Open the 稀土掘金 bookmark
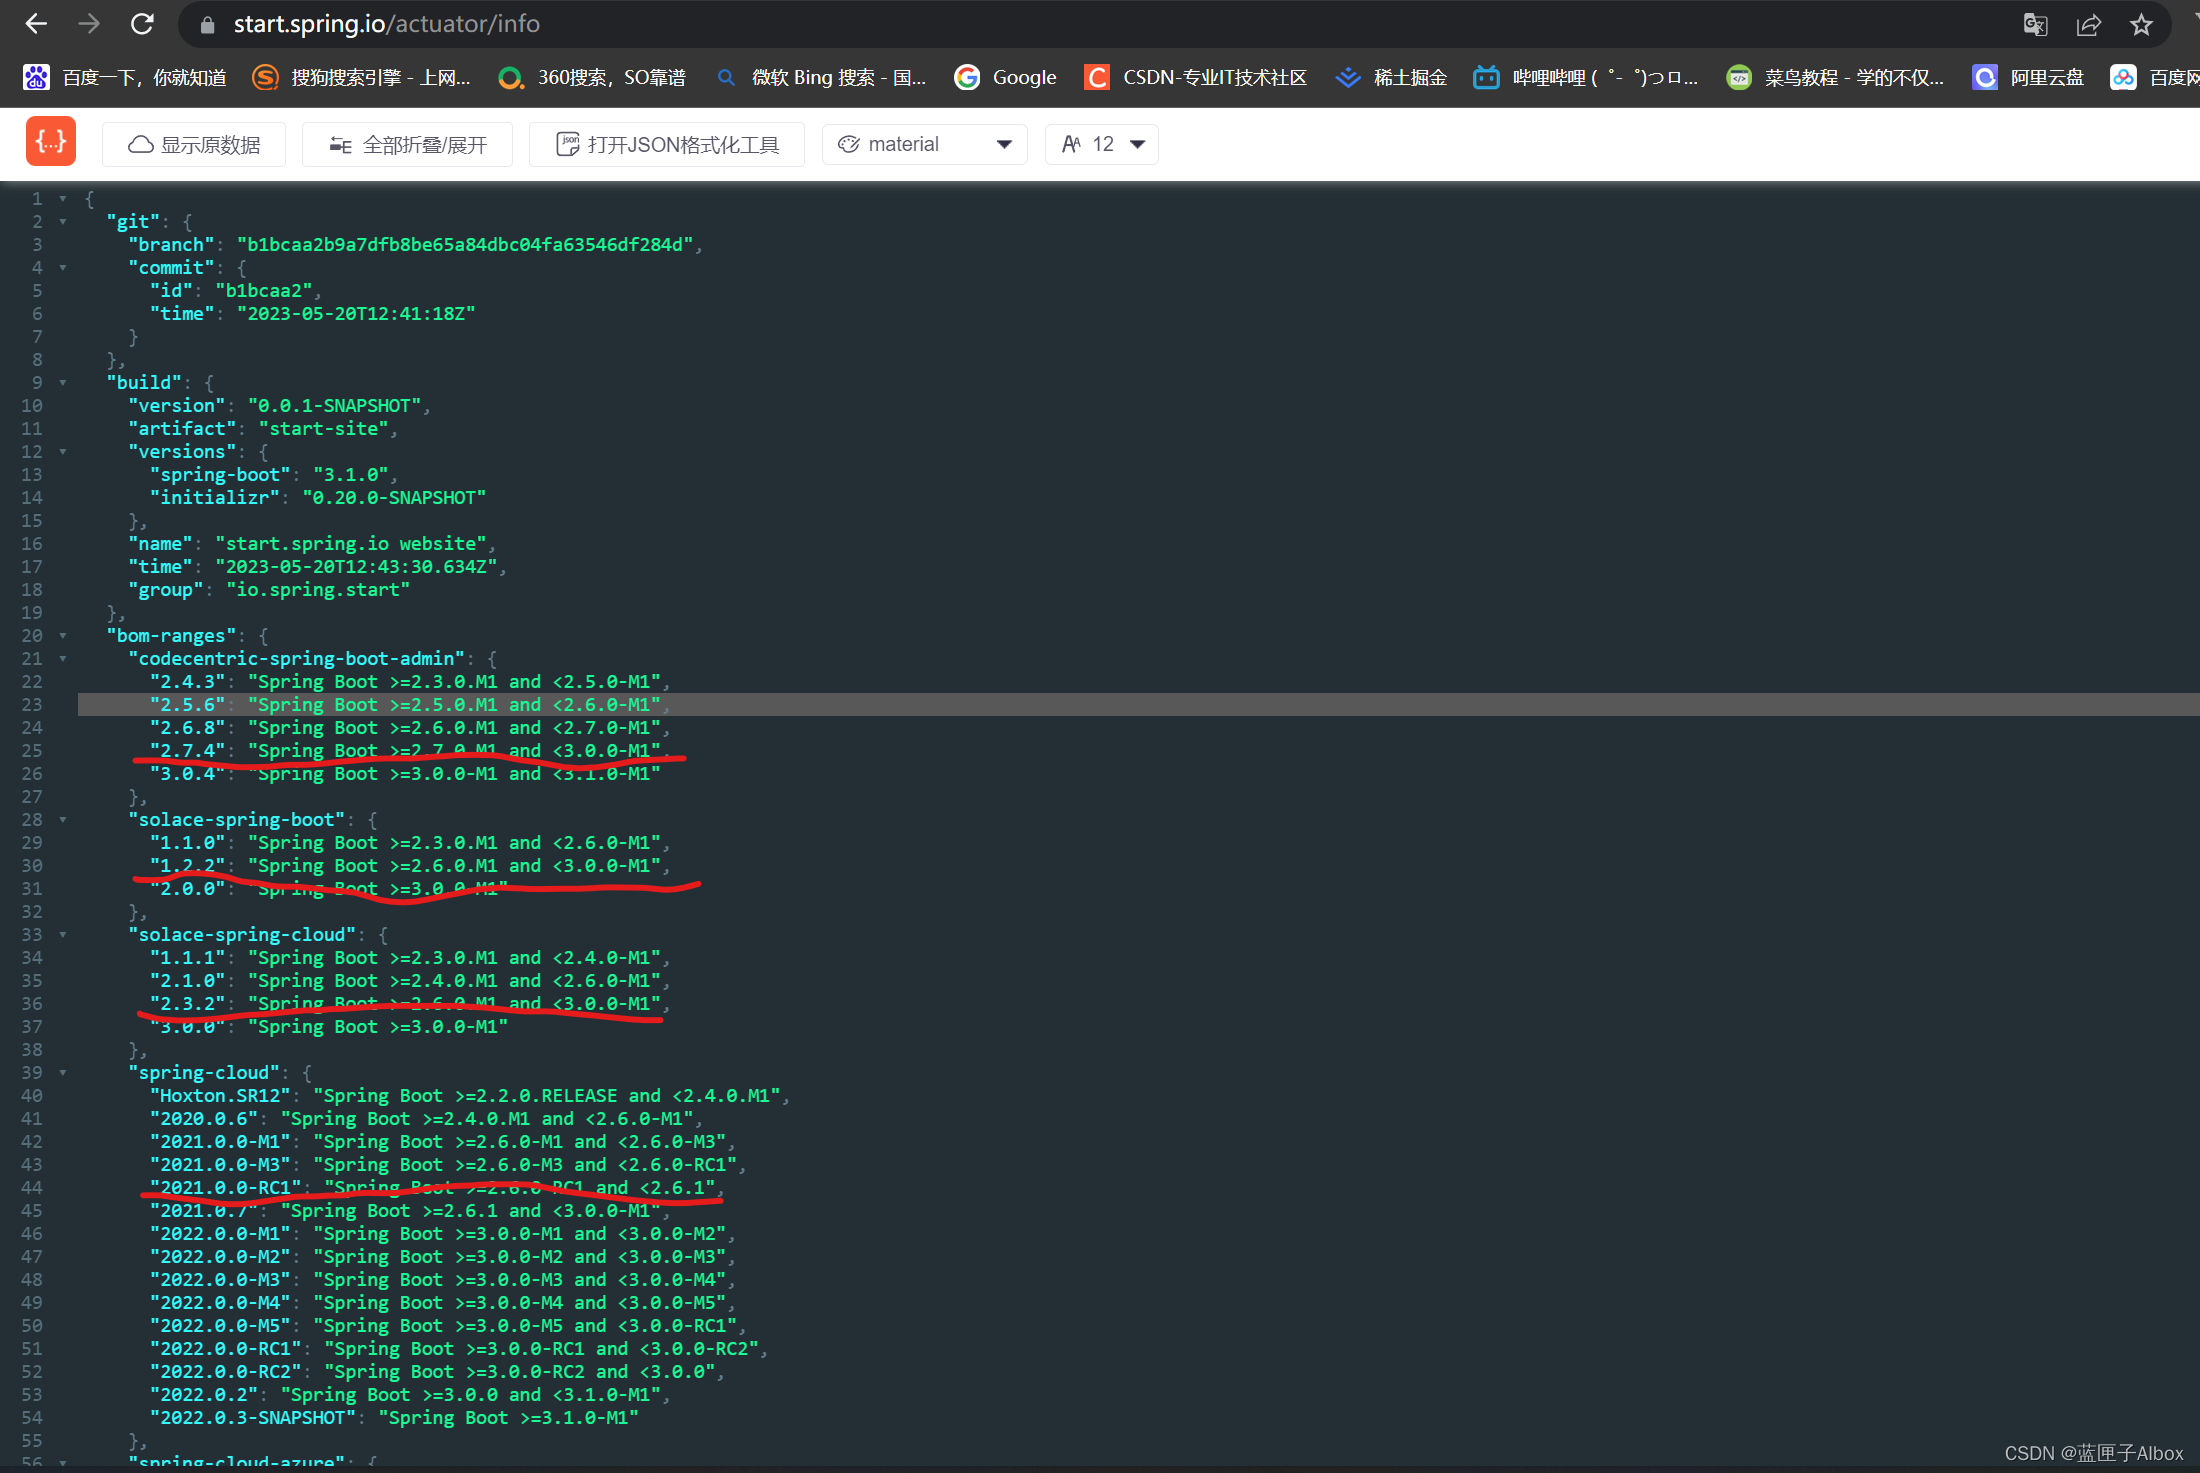This screenshot has width=2200, height=1473. click(x=1391, y=77)
